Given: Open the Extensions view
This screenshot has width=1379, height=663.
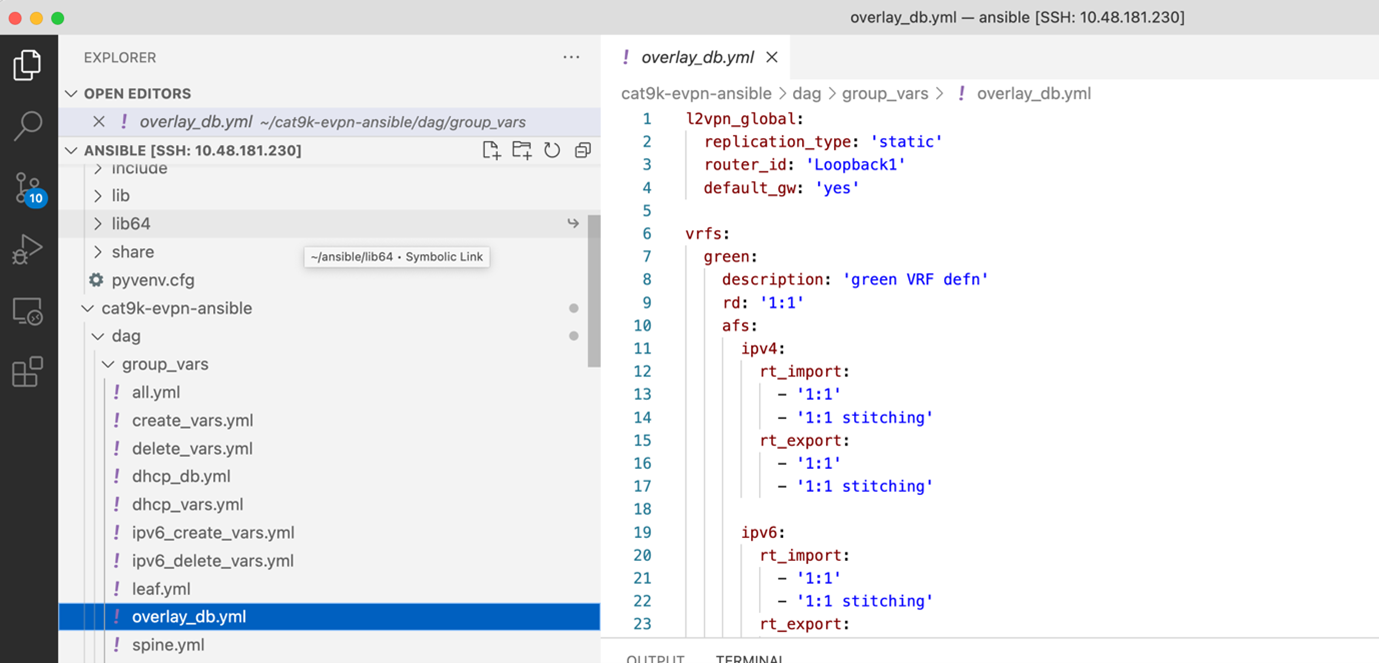Looking at the screenshot, I should tap(27, 372).
